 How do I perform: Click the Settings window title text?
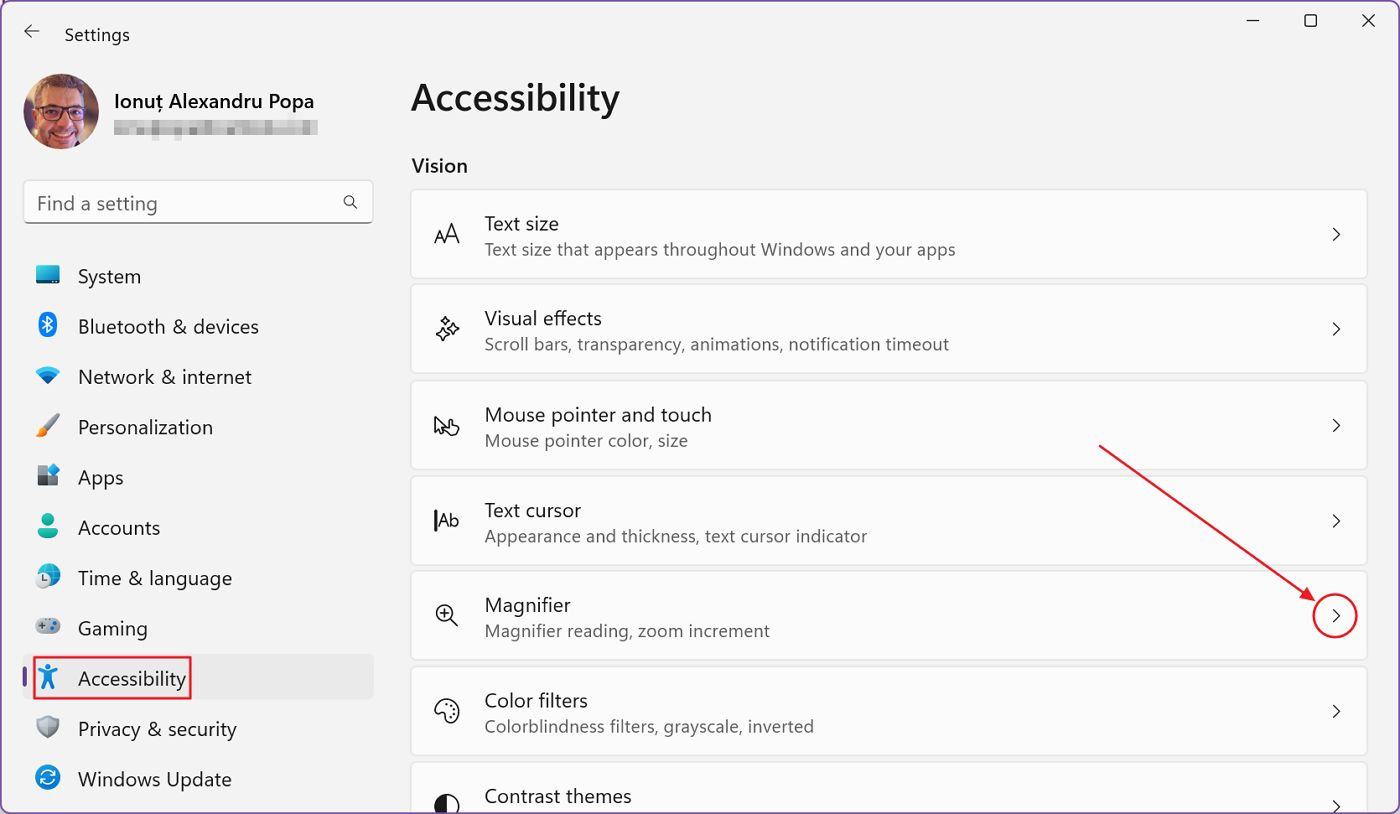coord(97,35)
